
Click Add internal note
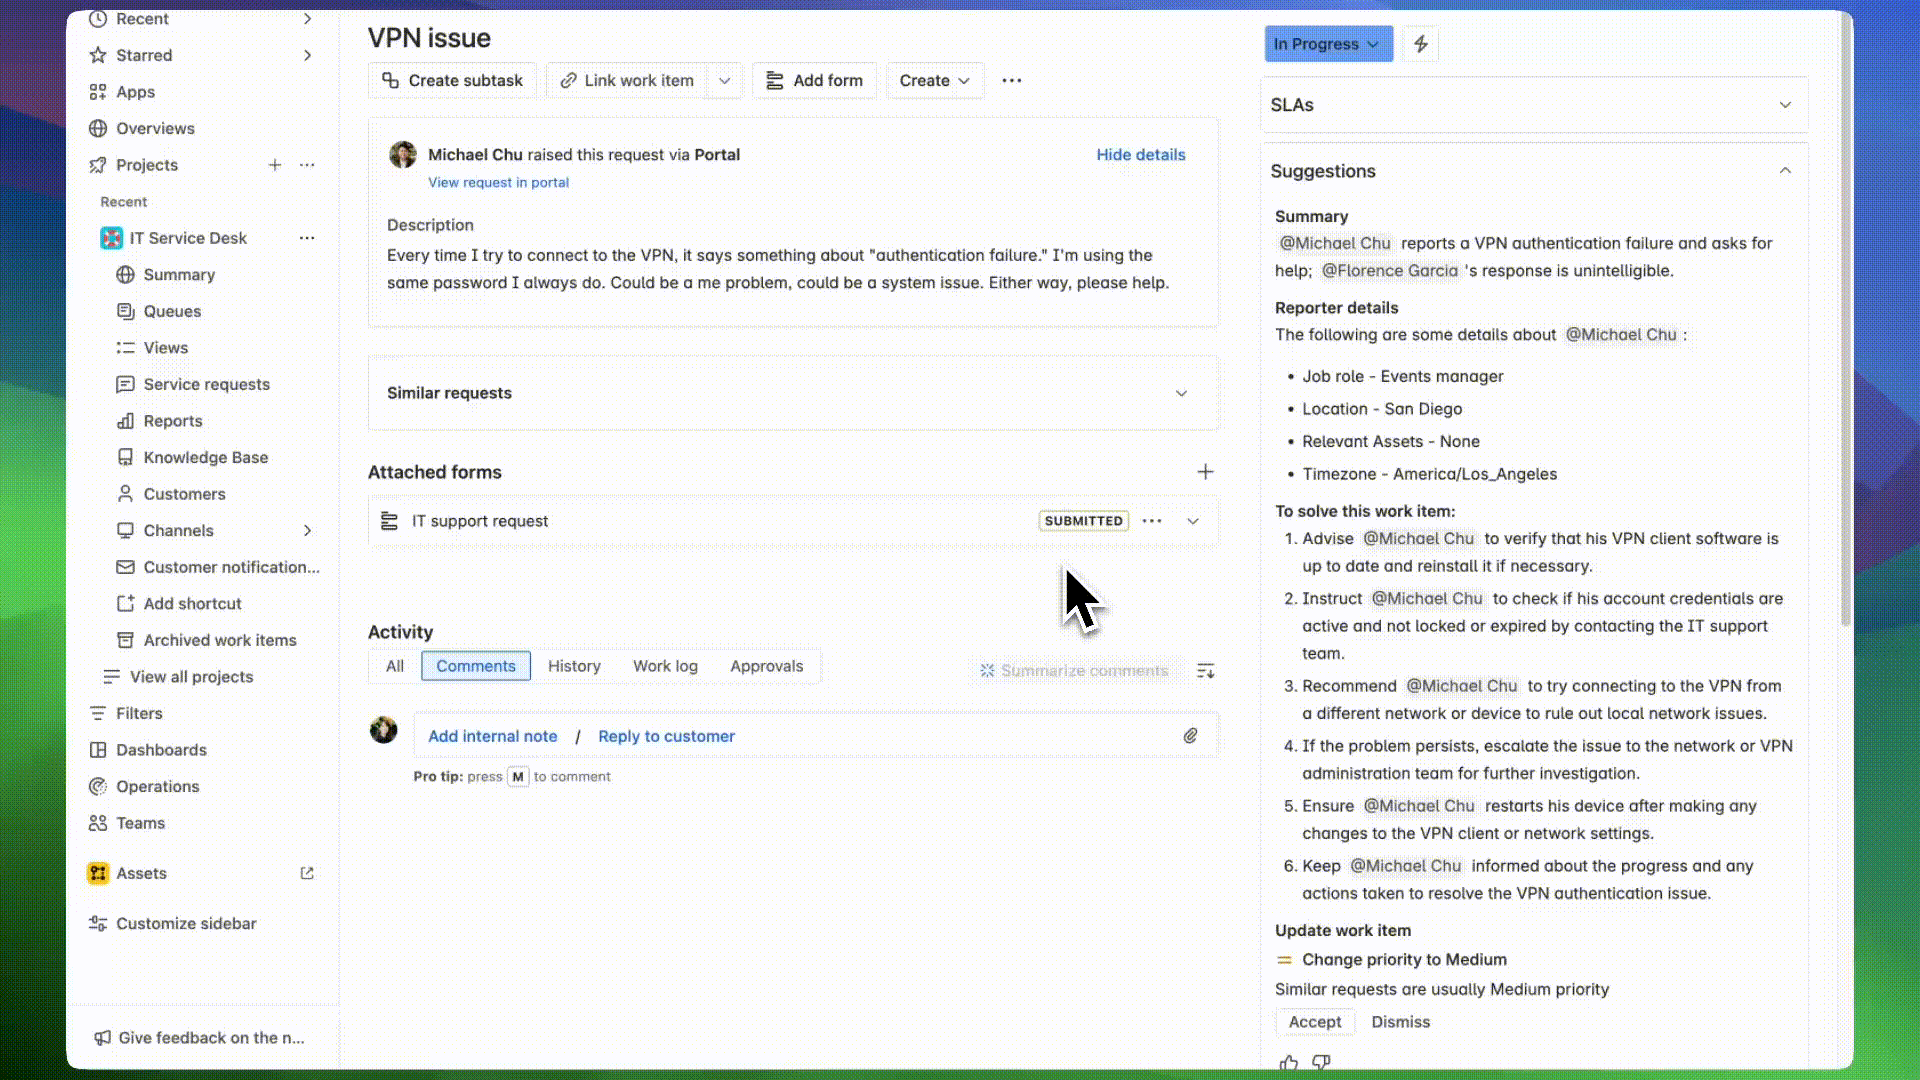click(492, 736)
